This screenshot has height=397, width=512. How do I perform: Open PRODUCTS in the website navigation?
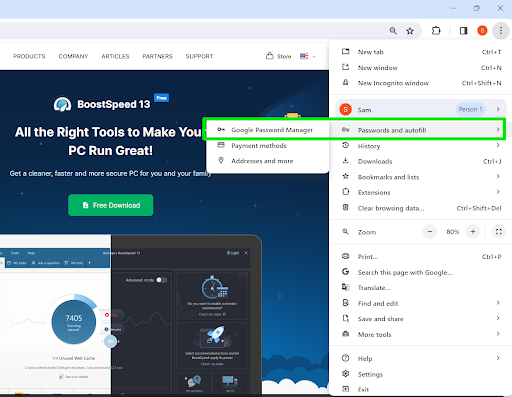point(29,56)
